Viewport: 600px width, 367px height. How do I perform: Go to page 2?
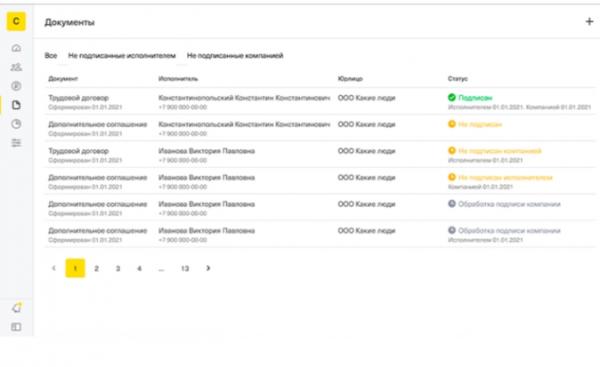96,268
